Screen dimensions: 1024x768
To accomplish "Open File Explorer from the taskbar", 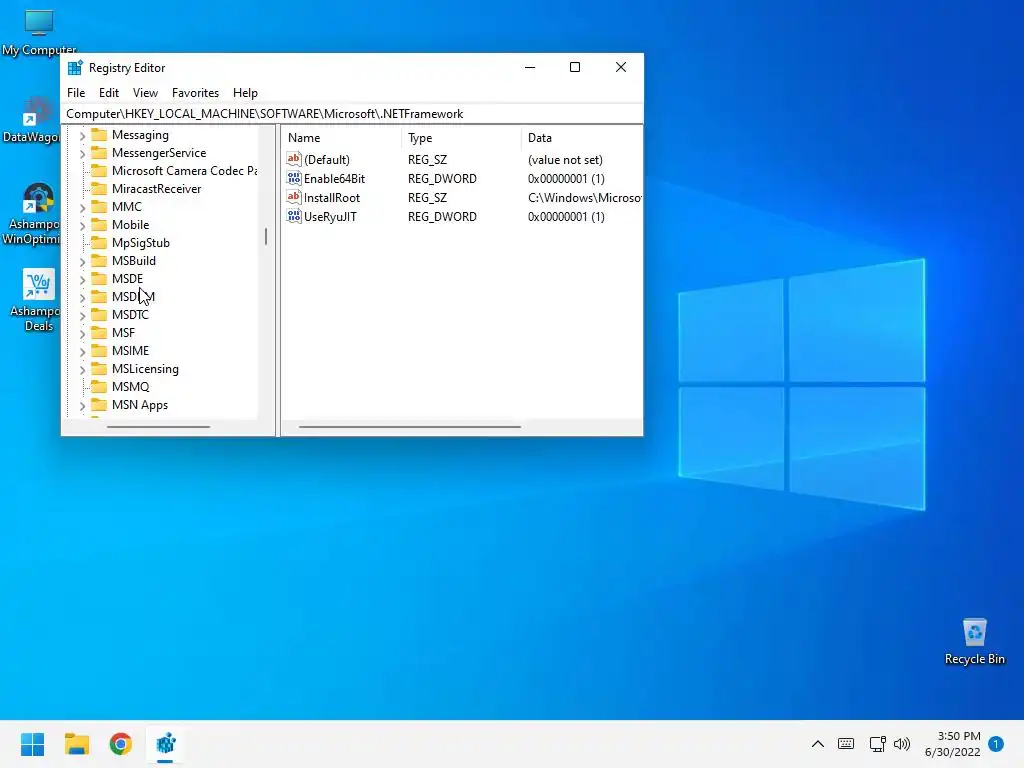I will point(76,744).
